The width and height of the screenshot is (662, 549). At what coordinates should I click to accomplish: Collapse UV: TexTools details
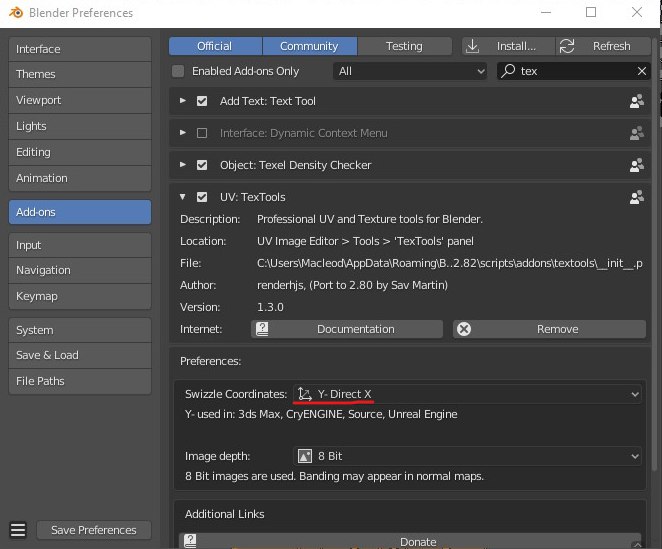point(182,197)
